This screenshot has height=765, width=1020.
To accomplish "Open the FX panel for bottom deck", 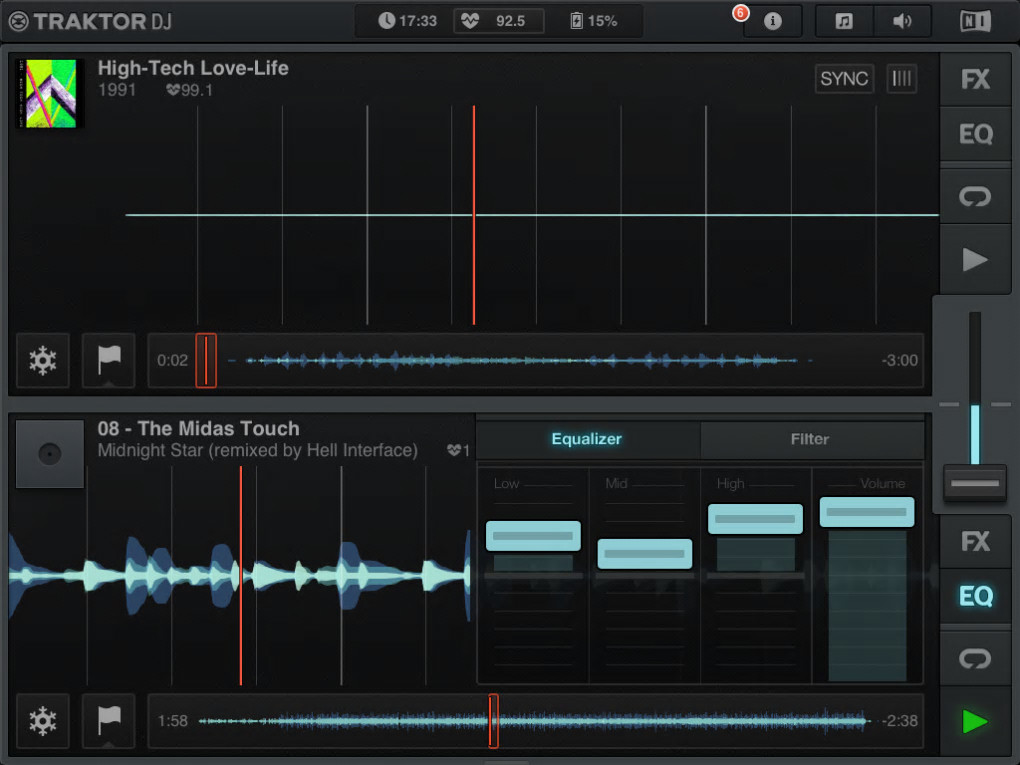I will (x=975, y=541).
